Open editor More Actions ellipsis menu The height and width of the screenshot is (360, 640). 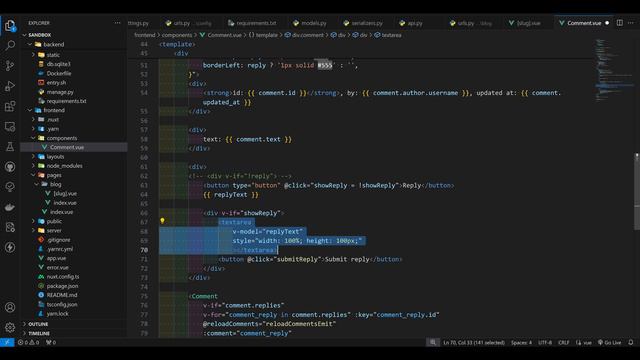[631, 23]
